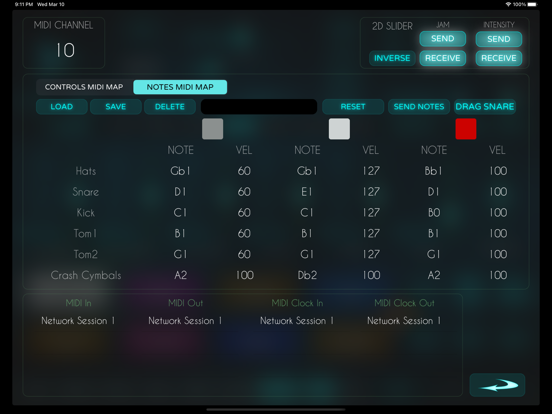This screenshot has height=414, width=552.
Task: Click the LOAD button
Action: point(62,107)
